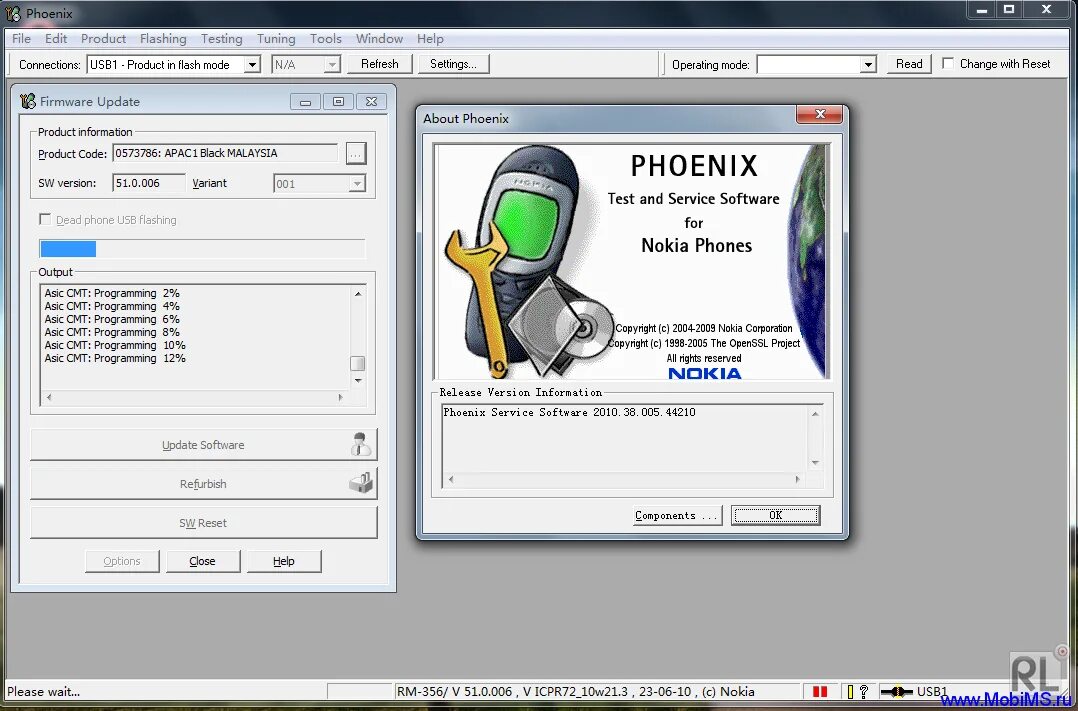
Task: Expand the Connections dropdown
Action: [x=252, y=65]
